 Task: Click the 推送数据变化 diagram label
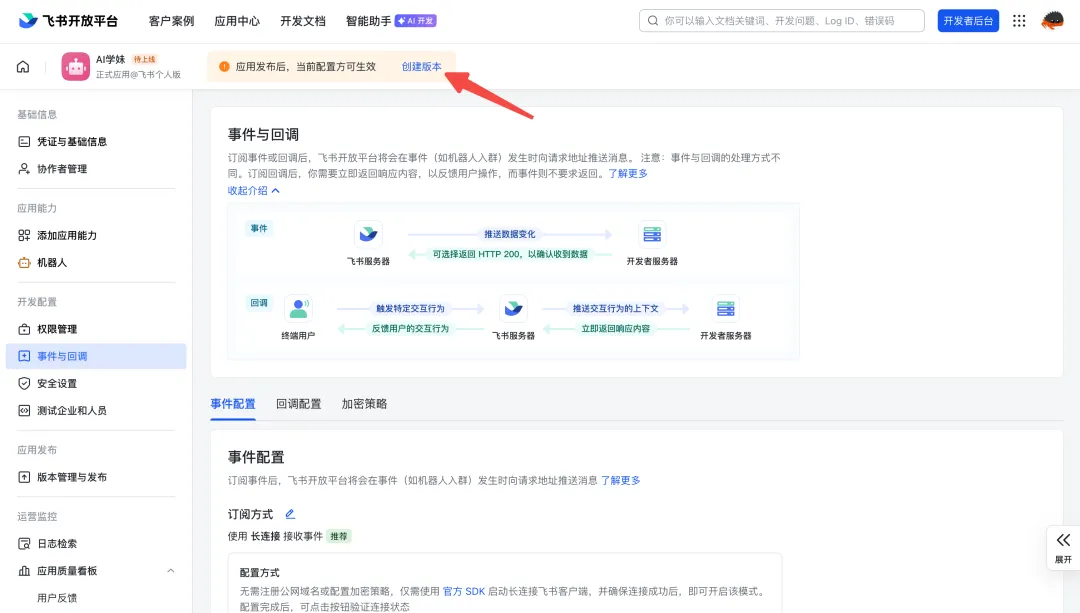click(x=510, y=234)
